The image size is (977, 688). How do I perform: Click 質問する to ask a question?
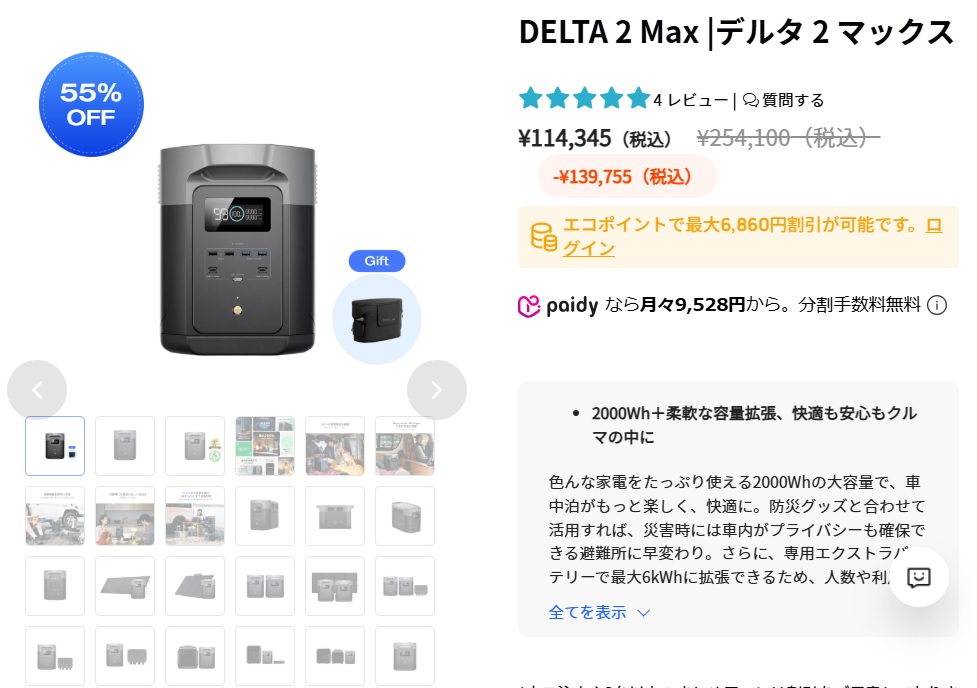coord(793,100)
